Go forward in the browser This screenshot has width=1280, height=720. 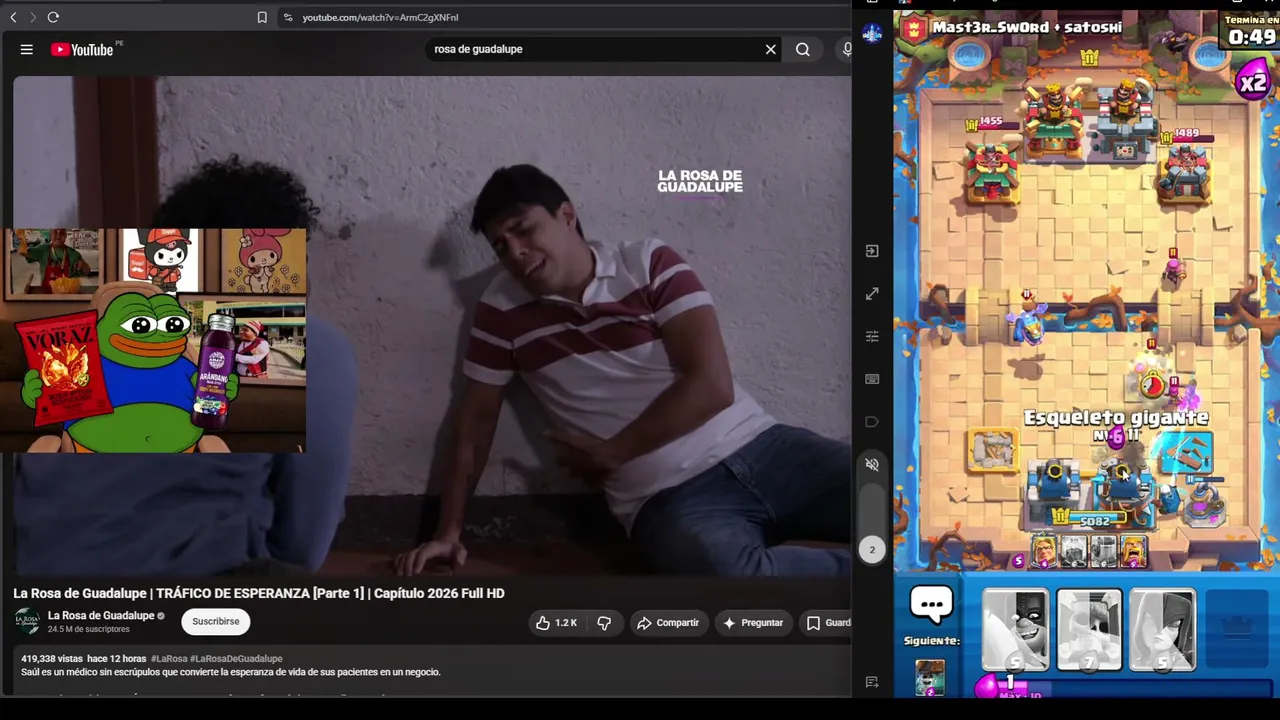32,17
